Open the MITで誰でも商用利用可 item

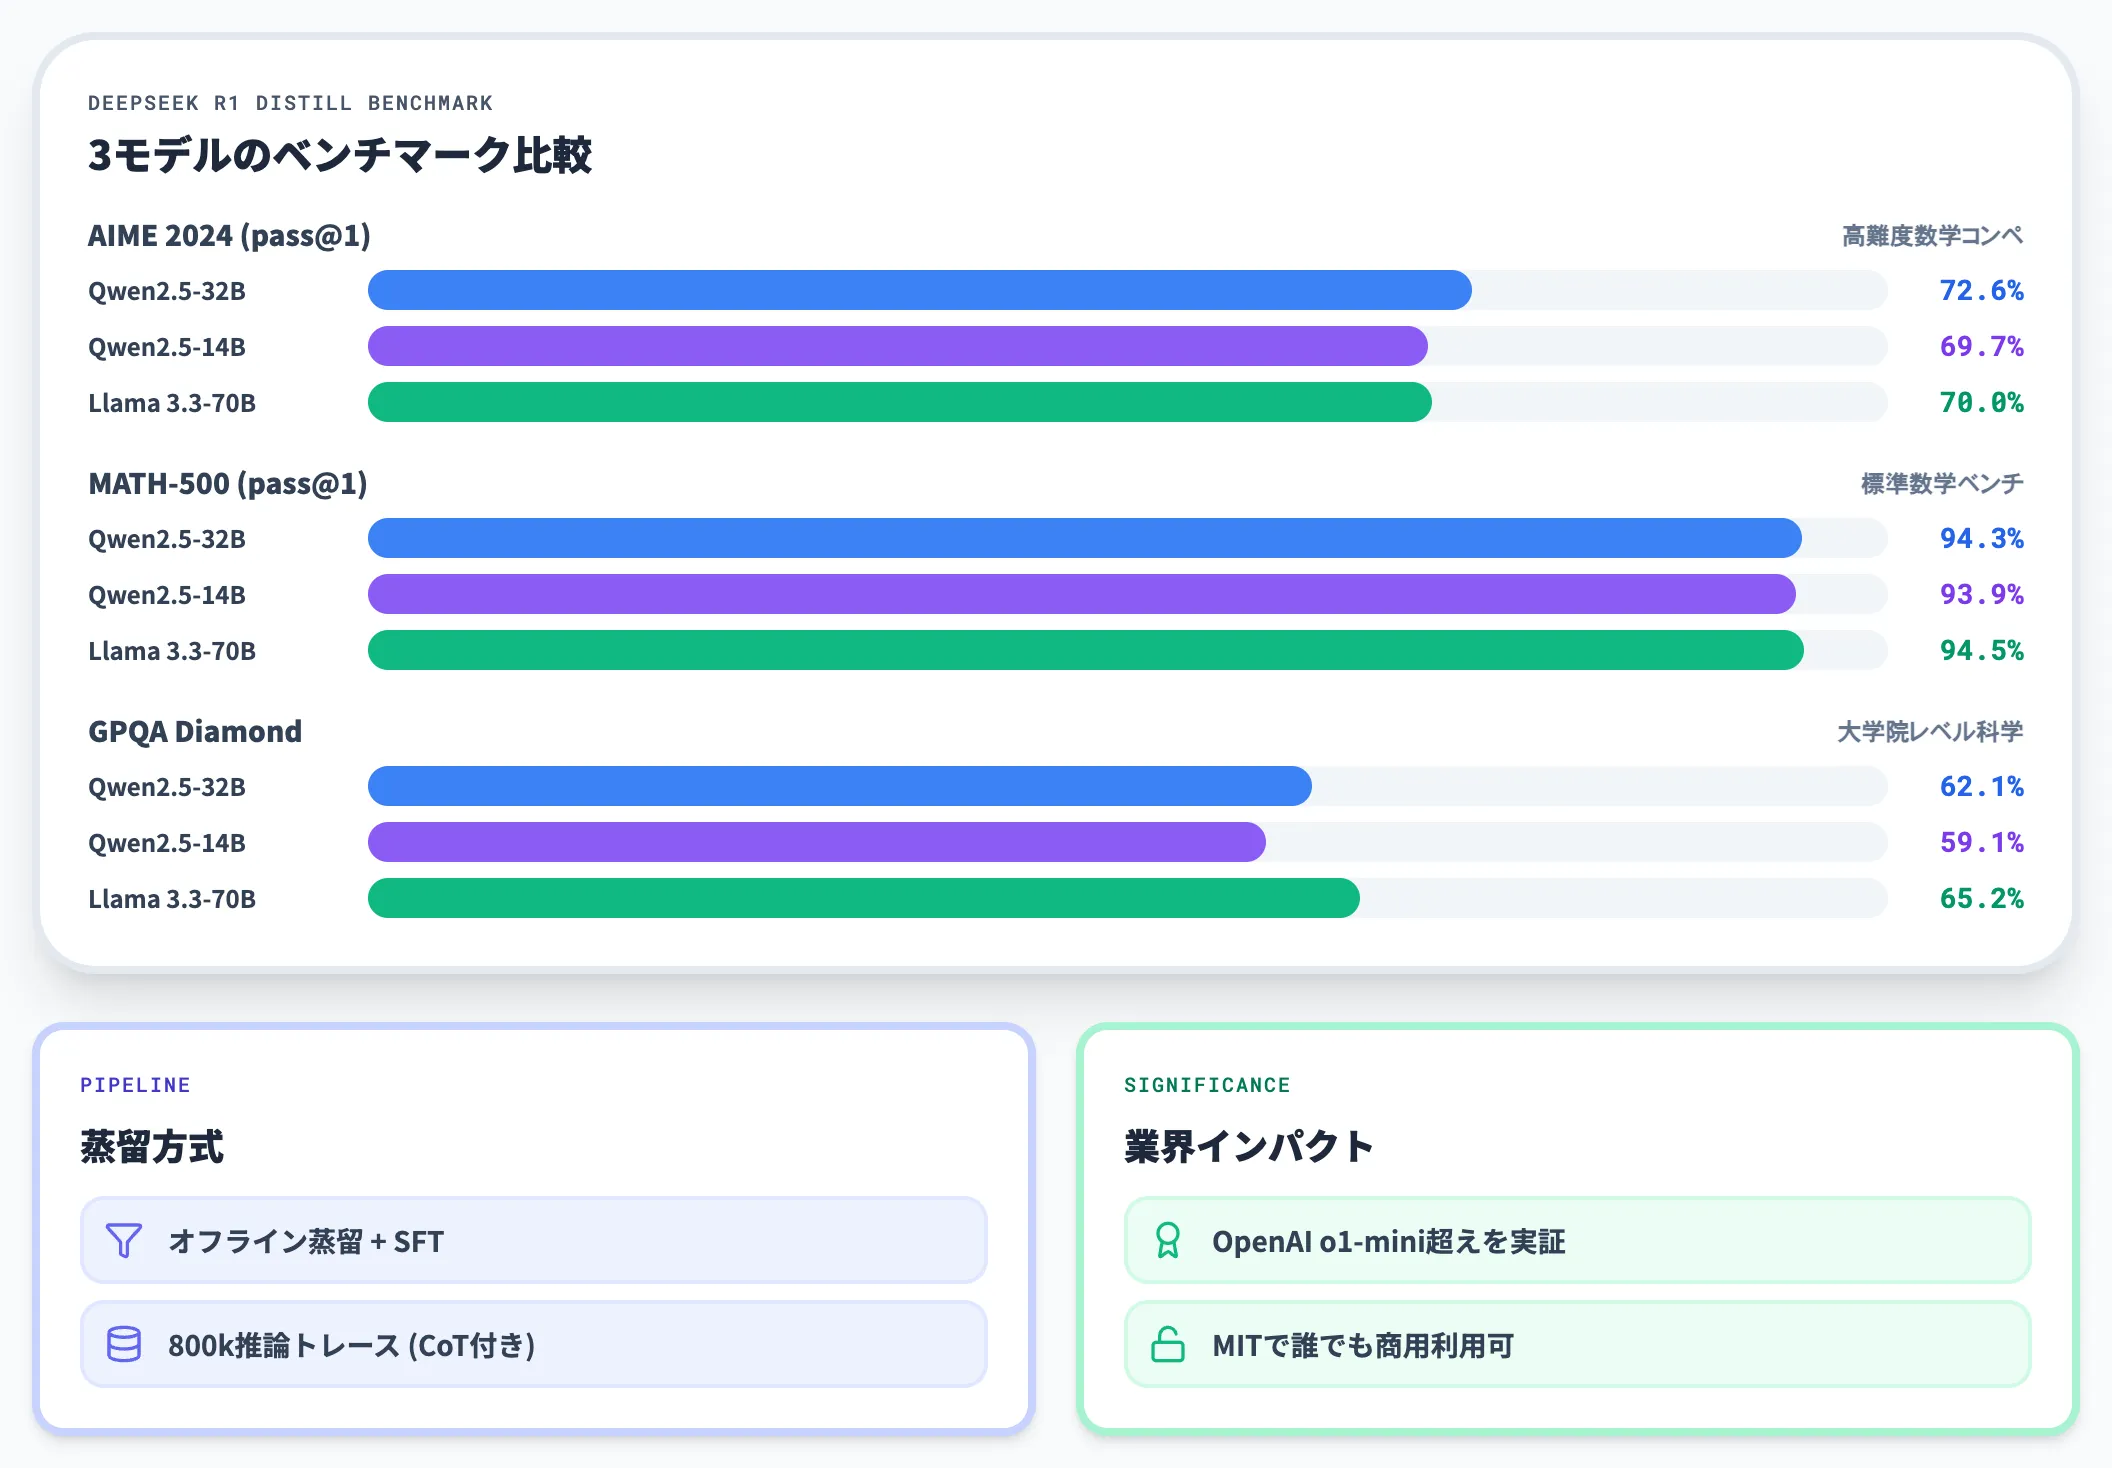tap(1578, 1345)
